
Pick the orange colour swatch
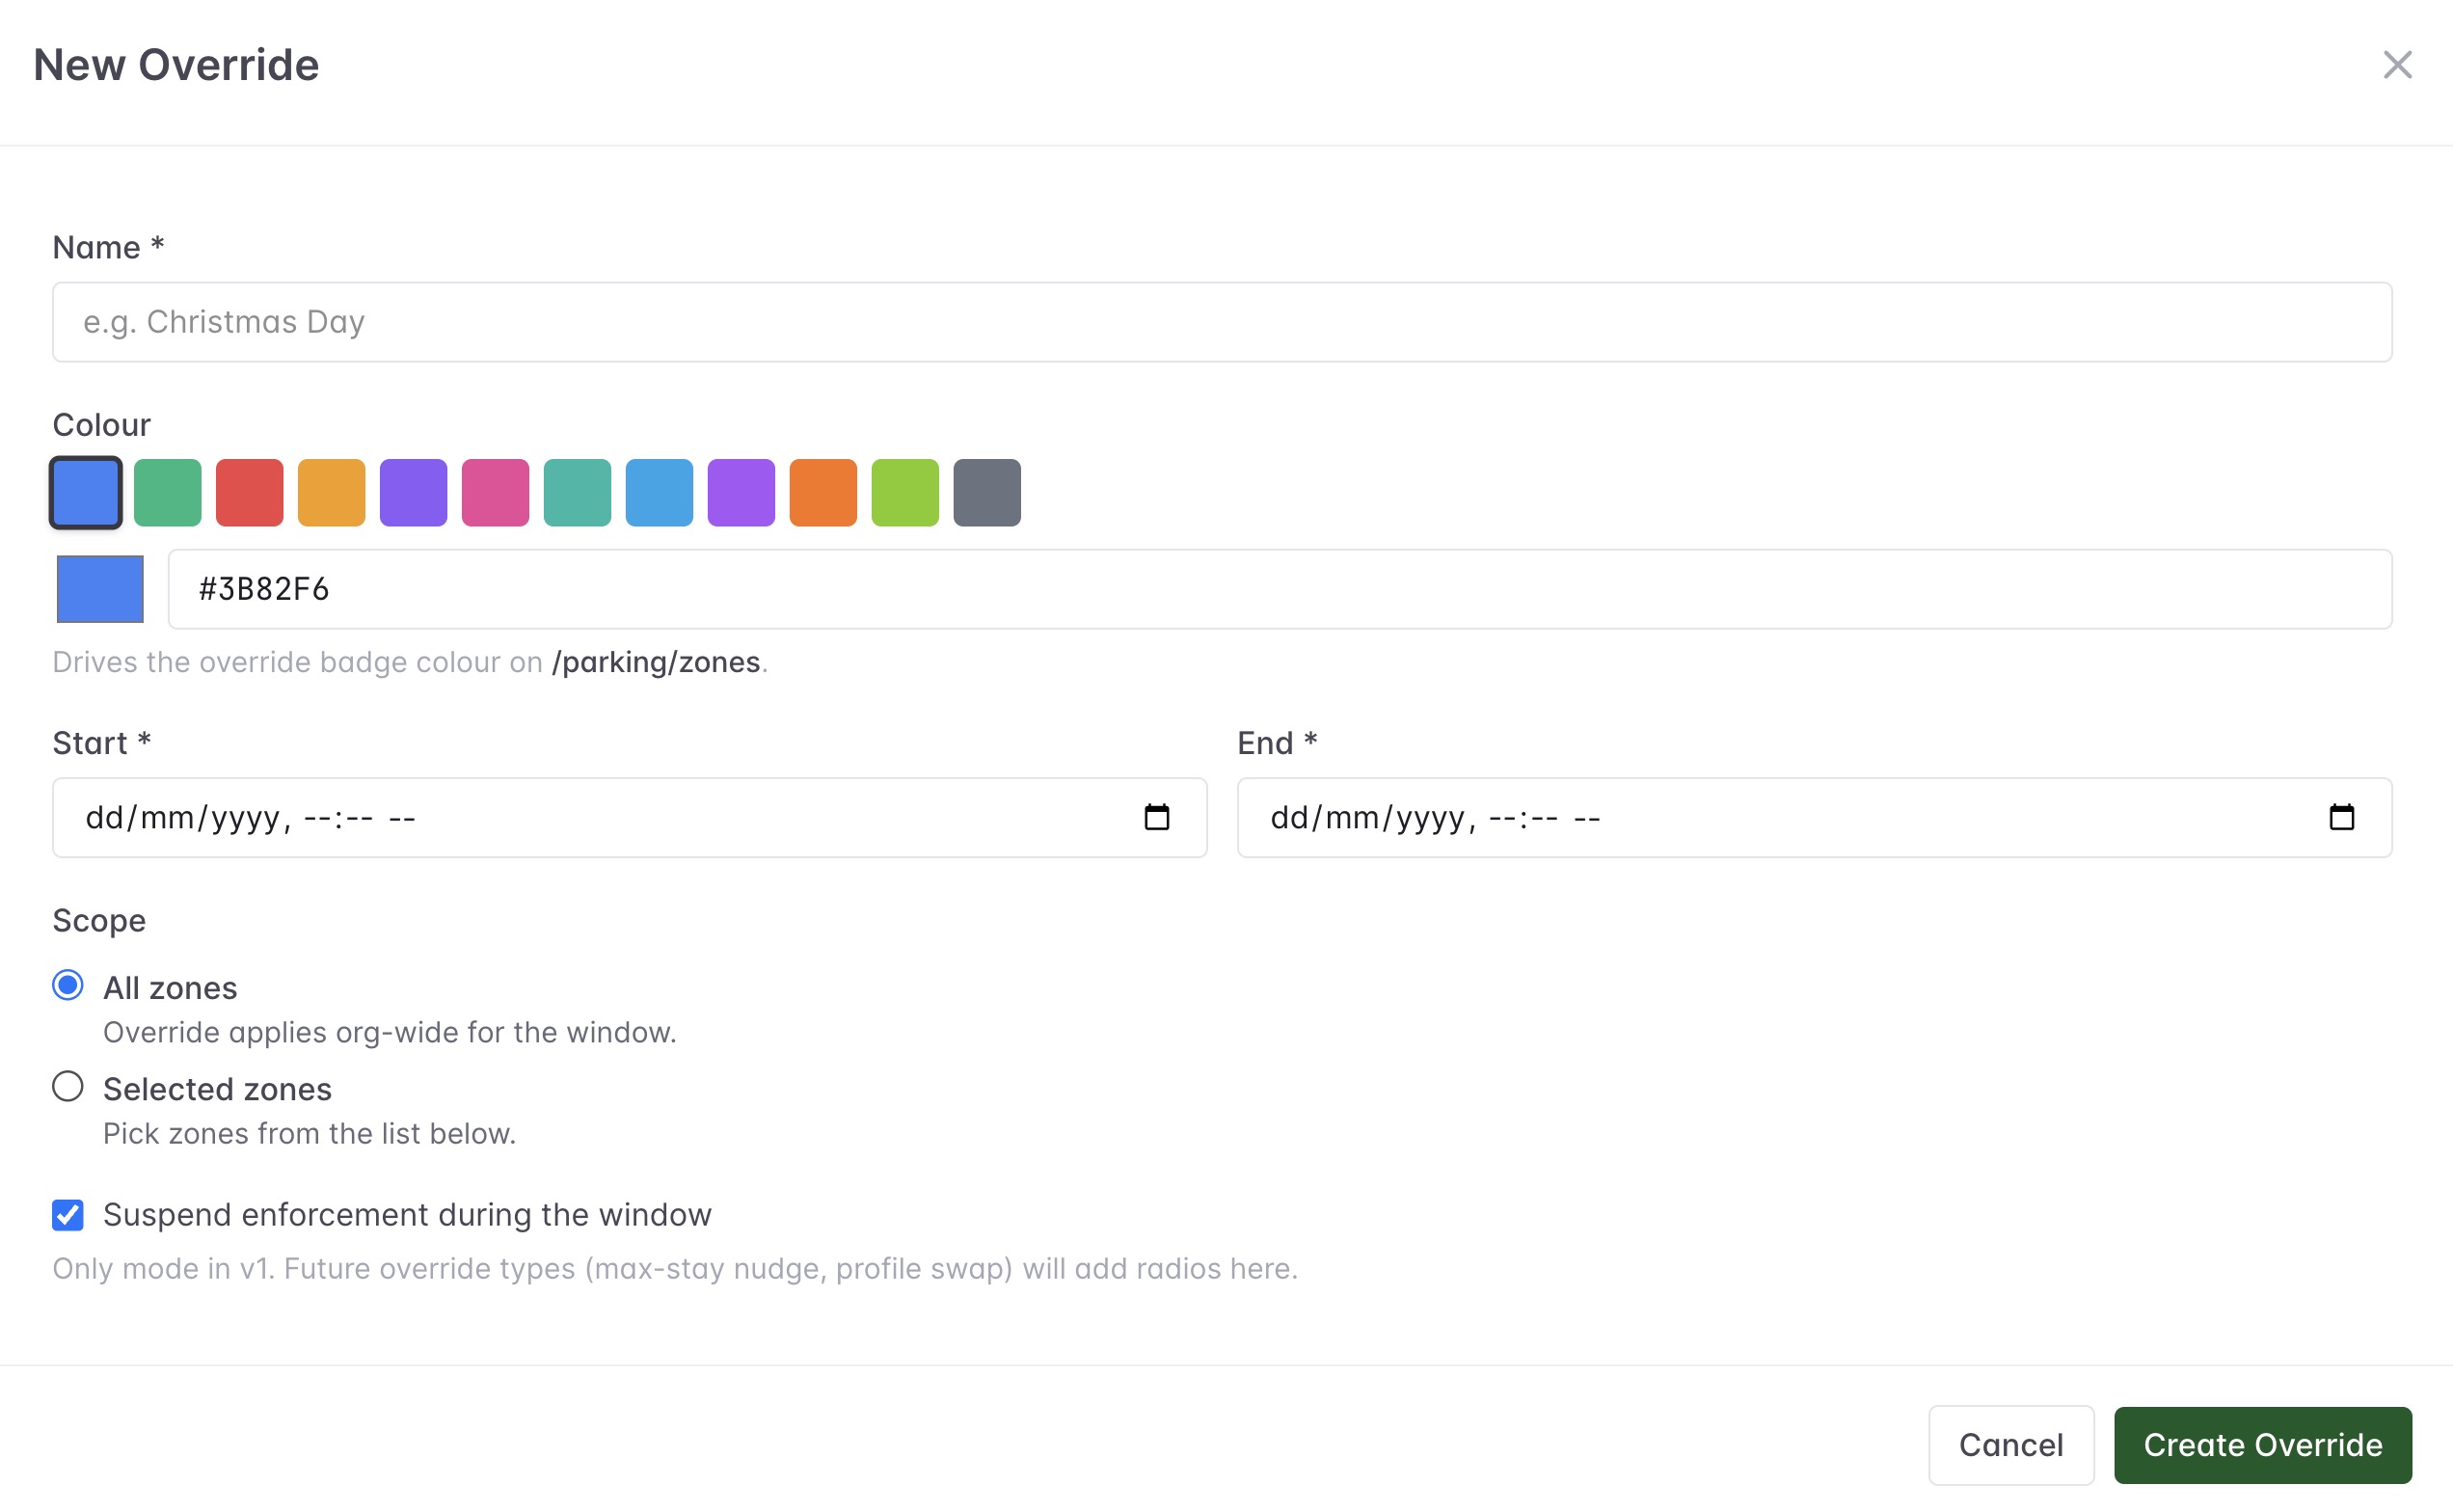click(x=824, y=493)
